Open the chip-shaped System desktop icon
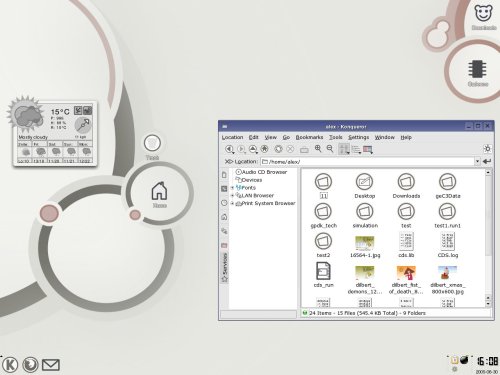This screenshot has height=375, width=500. point(477,73)
